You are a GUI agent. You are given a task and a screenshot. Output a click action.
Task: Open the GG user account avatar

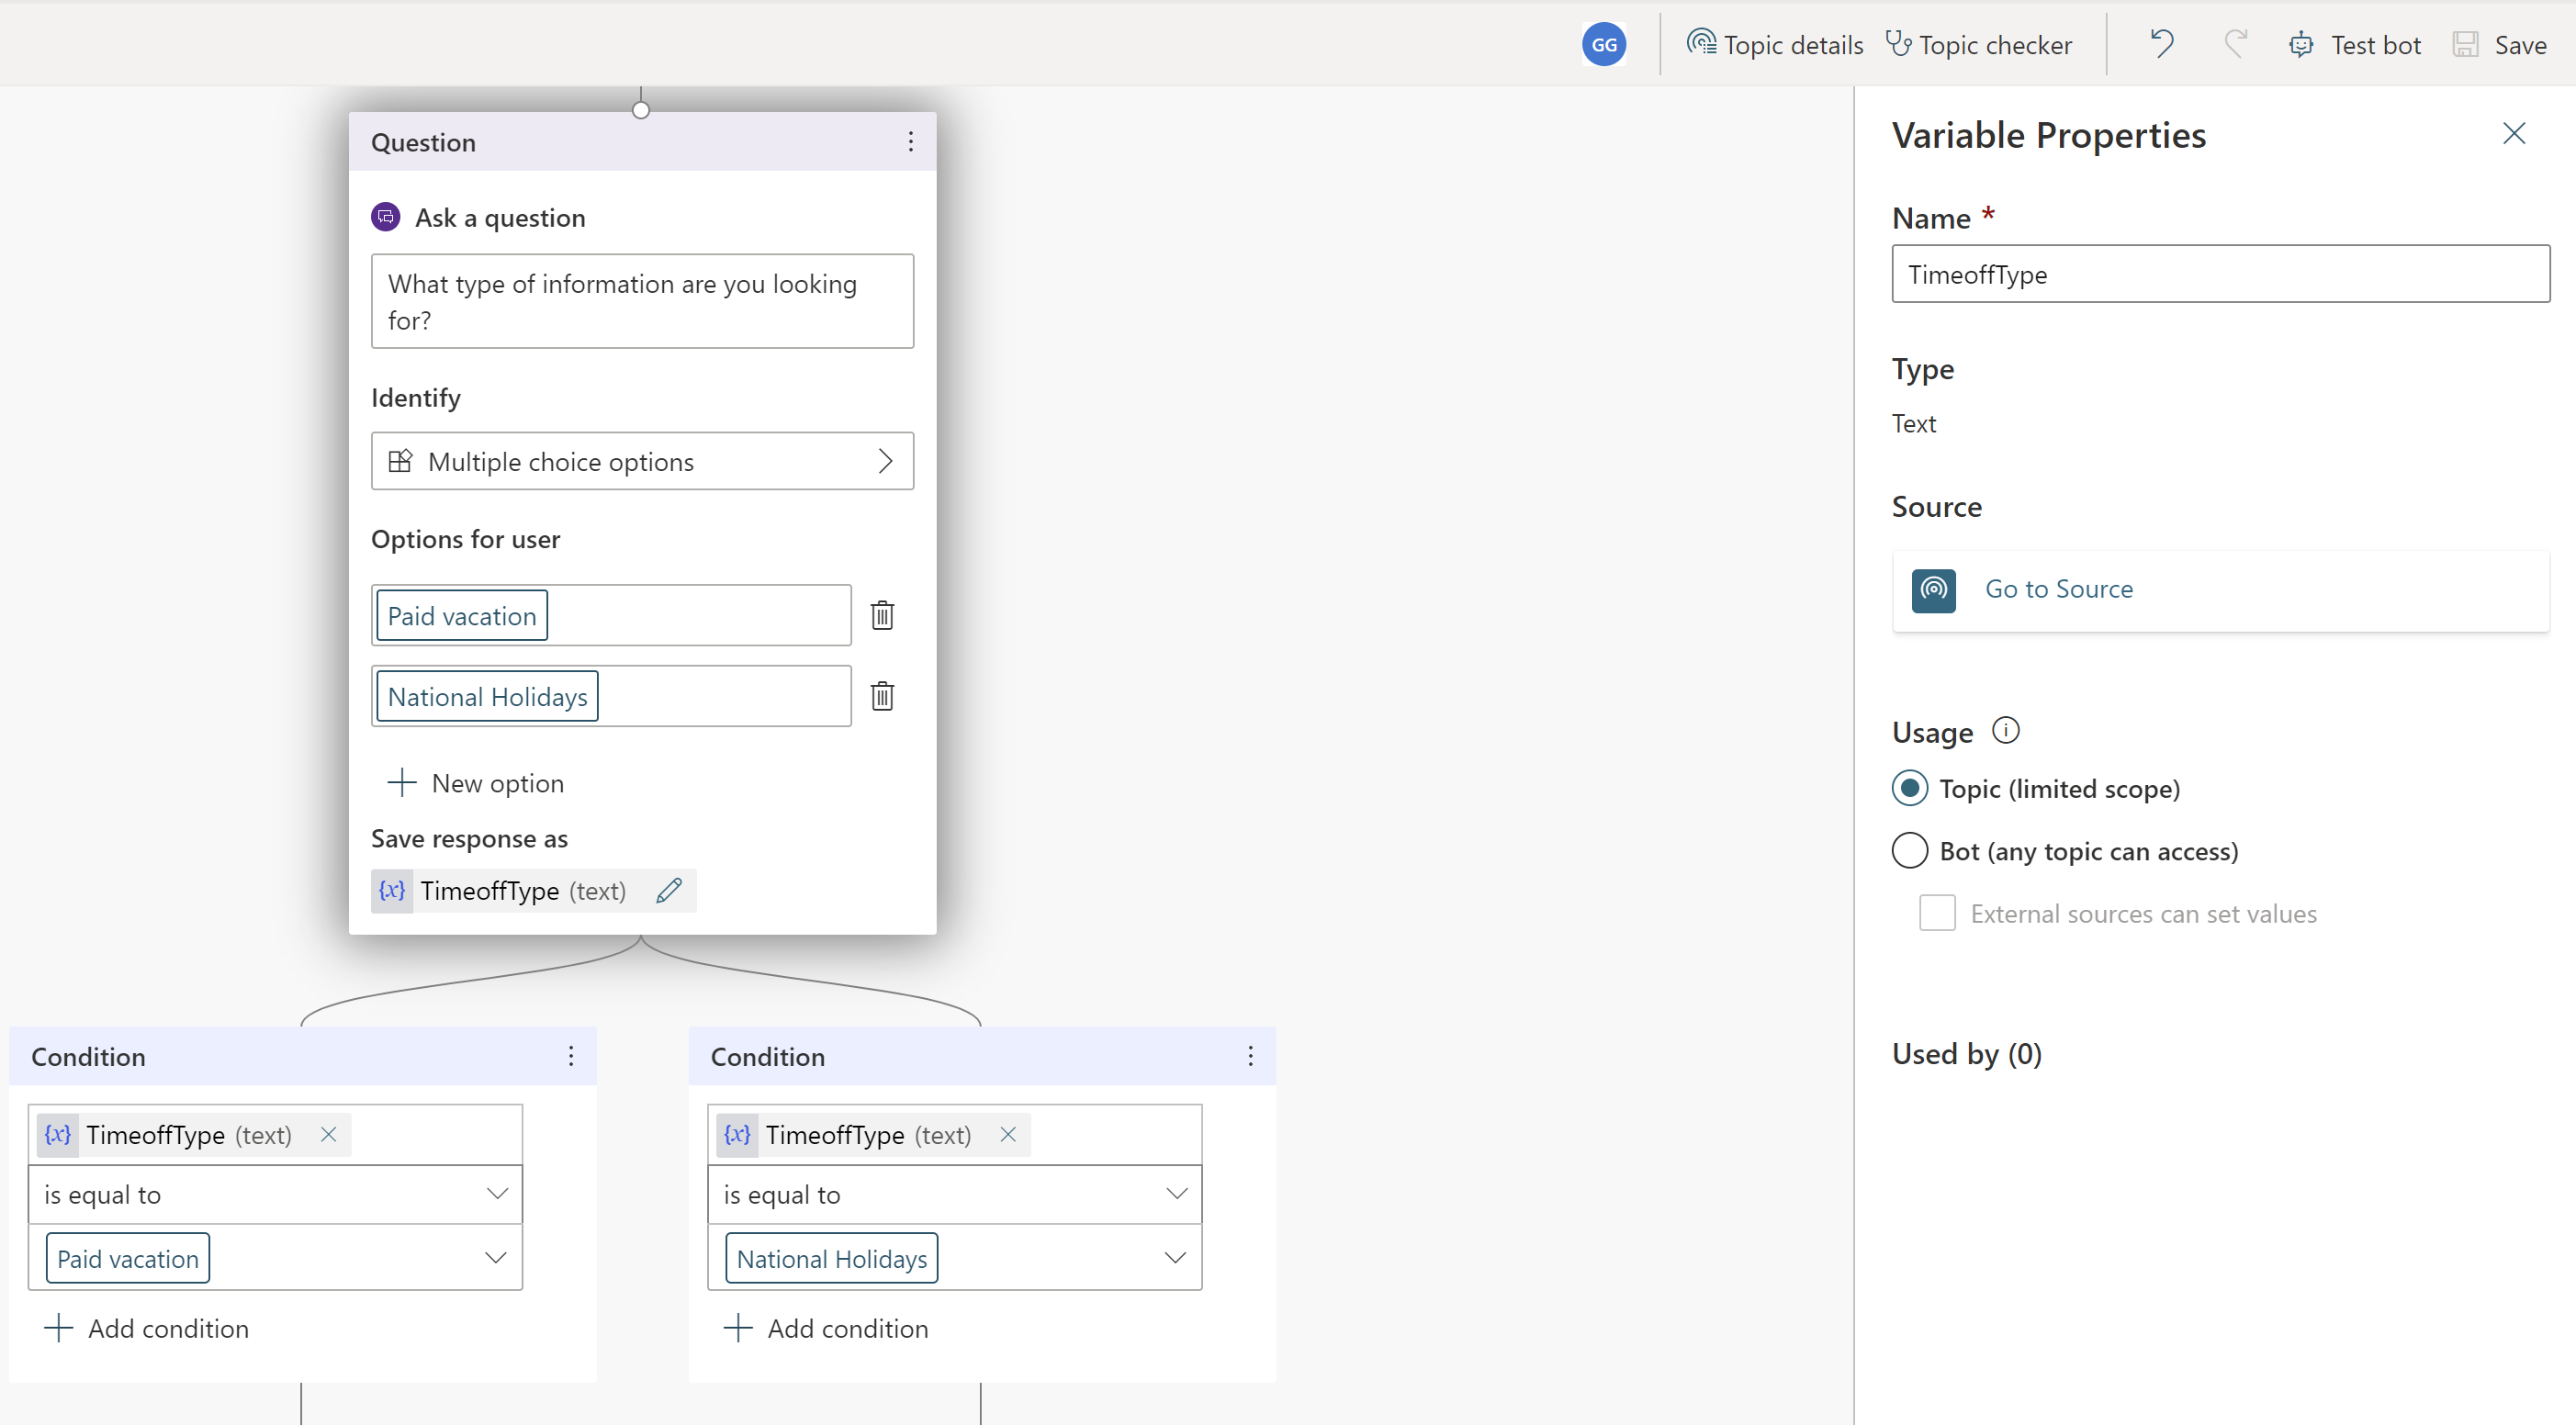[1603, 45]
